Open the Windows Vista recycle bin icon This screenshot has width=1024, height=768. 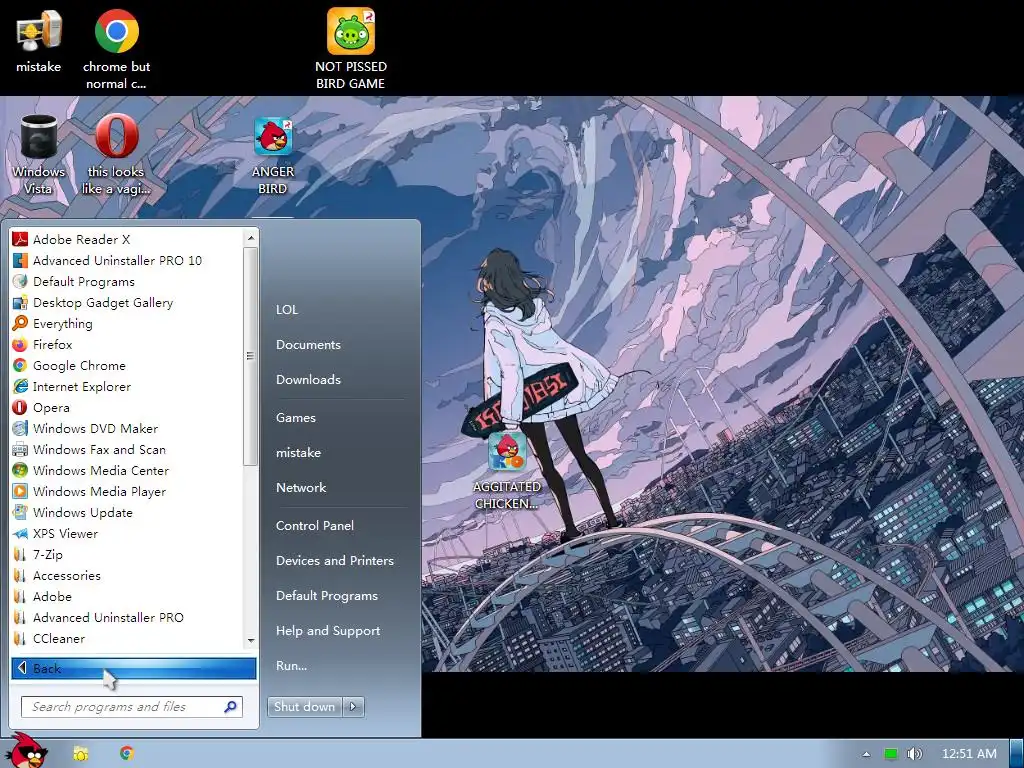tap(39, 154)
